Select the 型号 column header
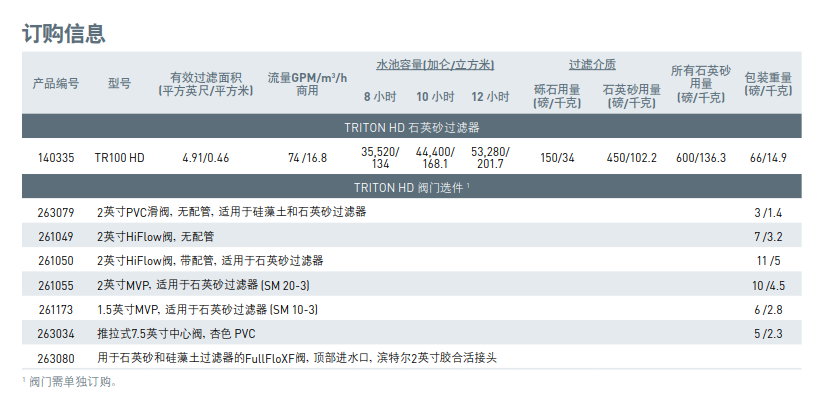This screenshot has height=406, width=833. (x=119, y=83)
